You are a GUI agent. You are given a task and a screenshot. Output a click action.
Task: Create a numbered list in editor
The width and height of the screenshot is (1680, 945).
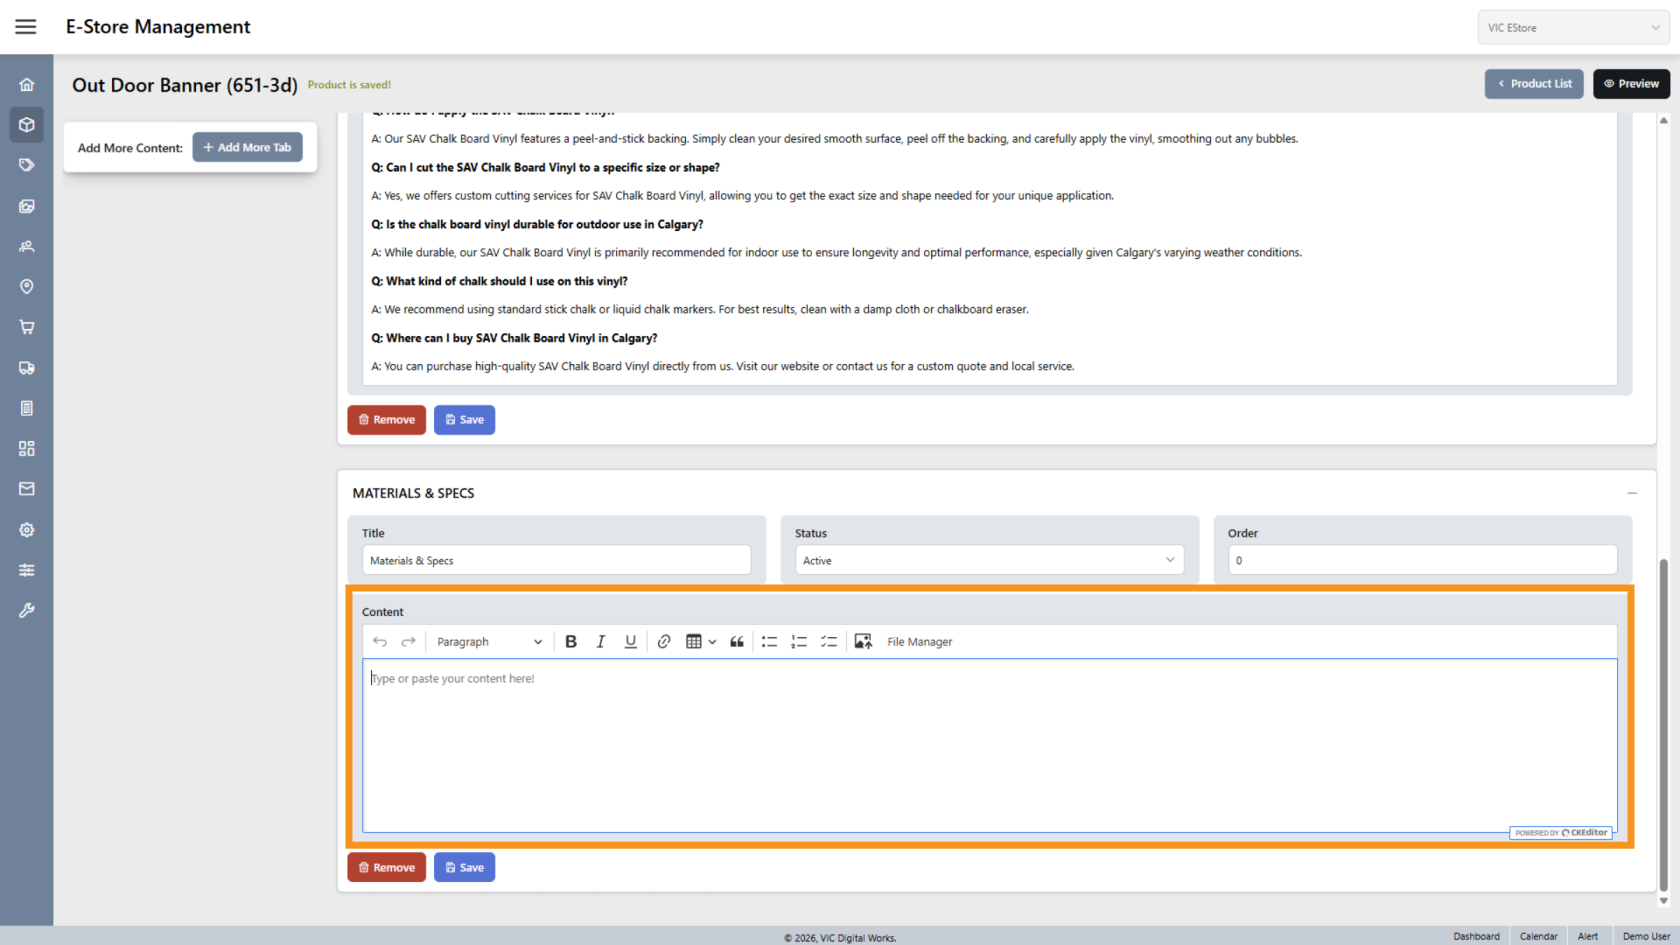799,642
